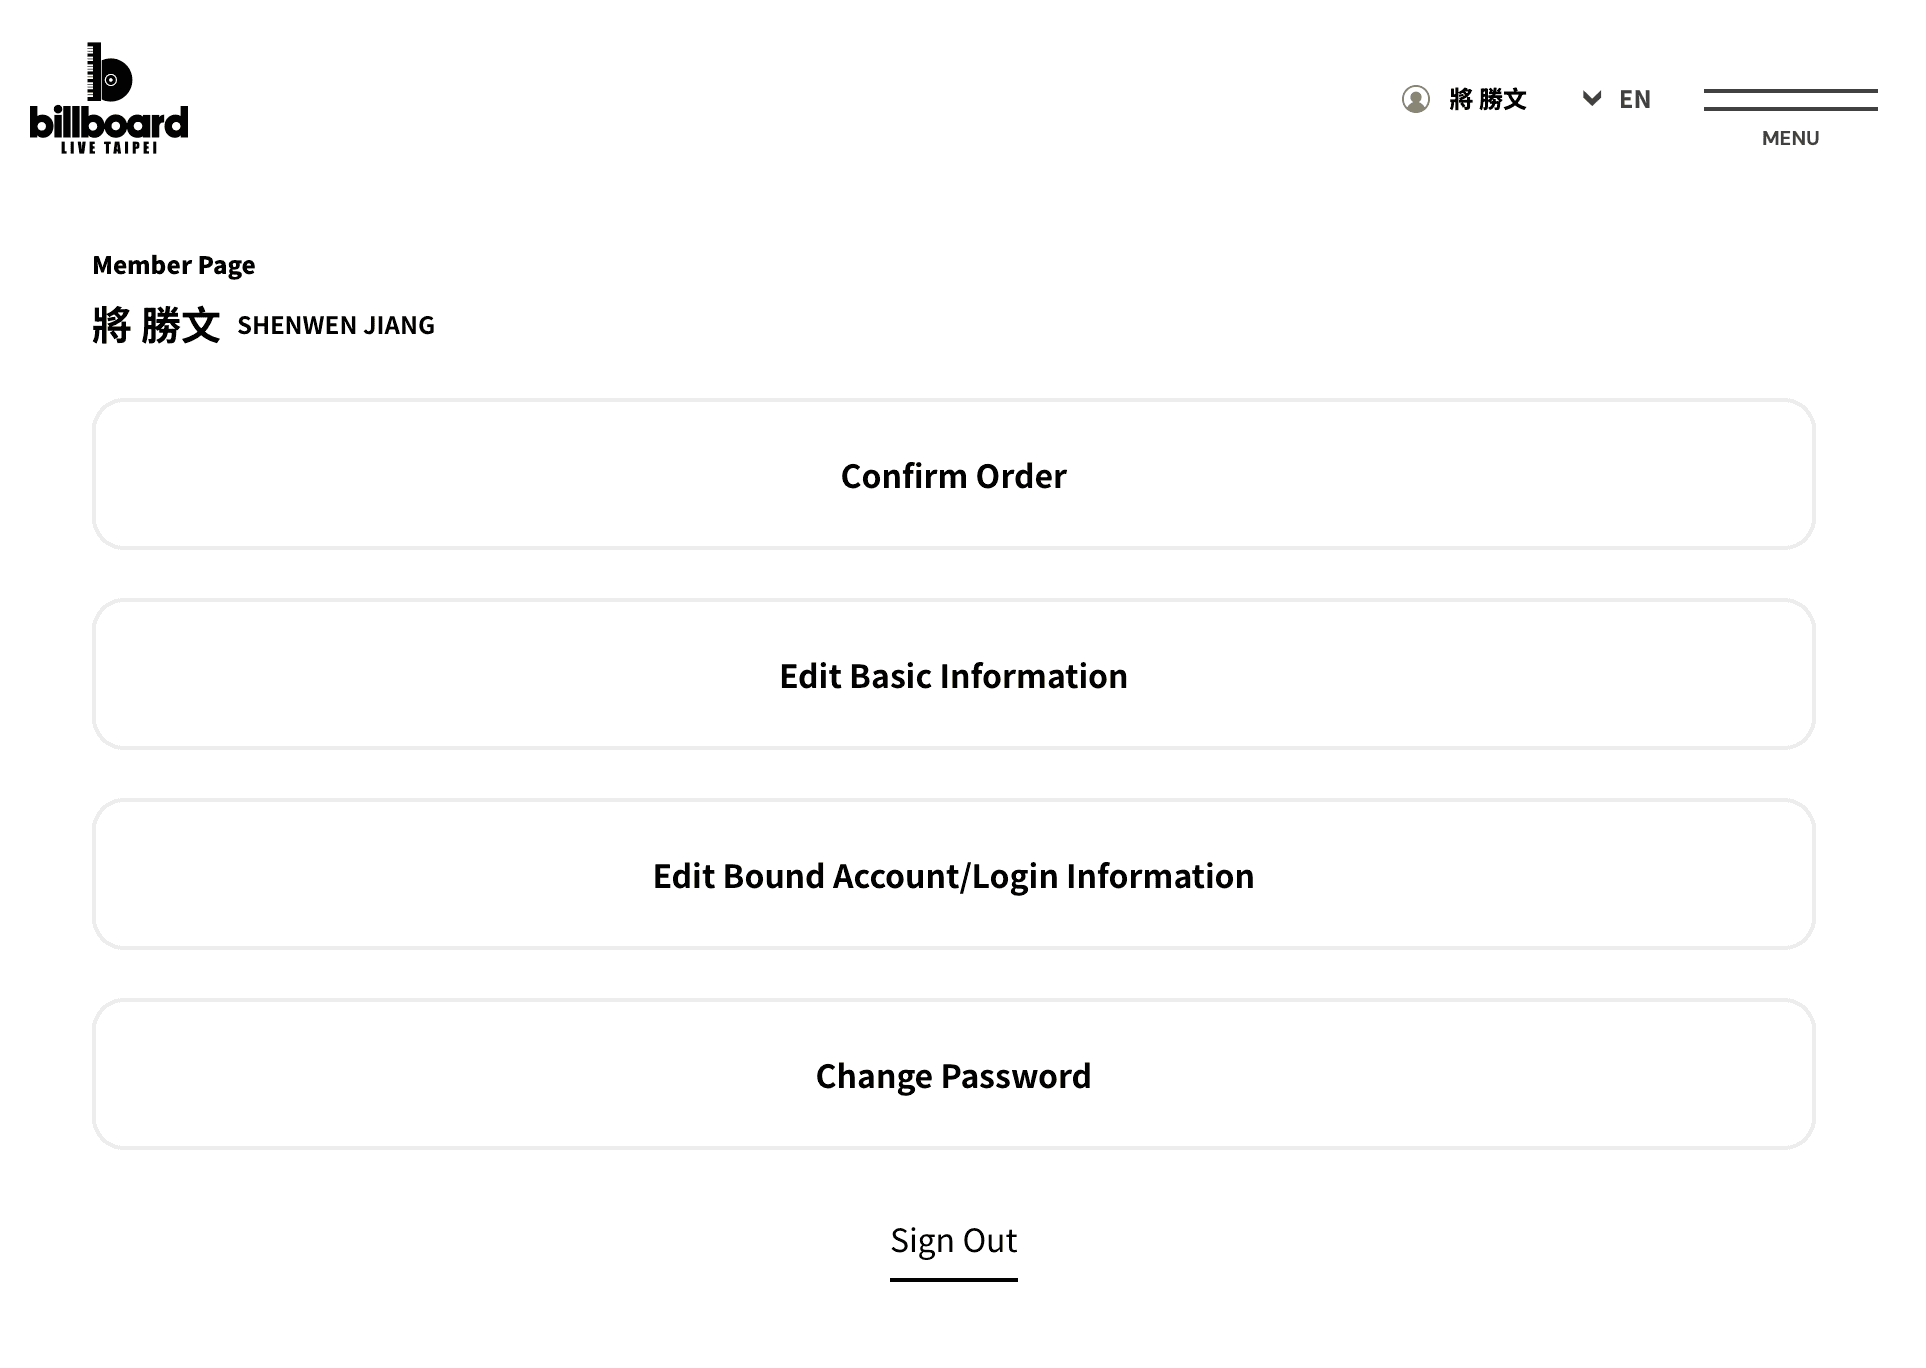
Task: Open the hamburger menu lines icon
Action: pyautogui.click(x=1790, y=100)
